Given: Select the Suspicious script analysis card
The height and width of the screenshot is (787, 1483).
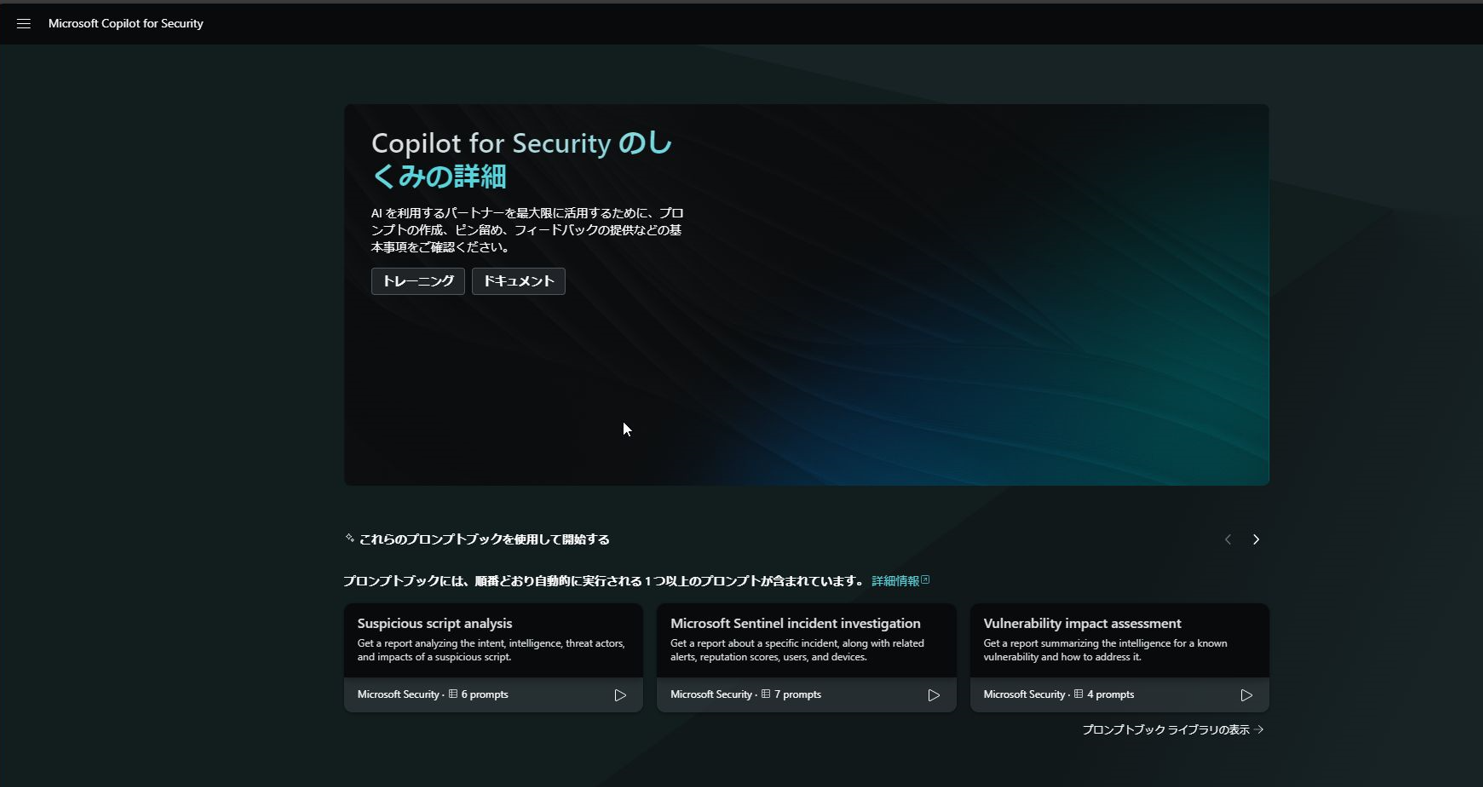Looking at the screenshot, I should click(x=493, y=640).
